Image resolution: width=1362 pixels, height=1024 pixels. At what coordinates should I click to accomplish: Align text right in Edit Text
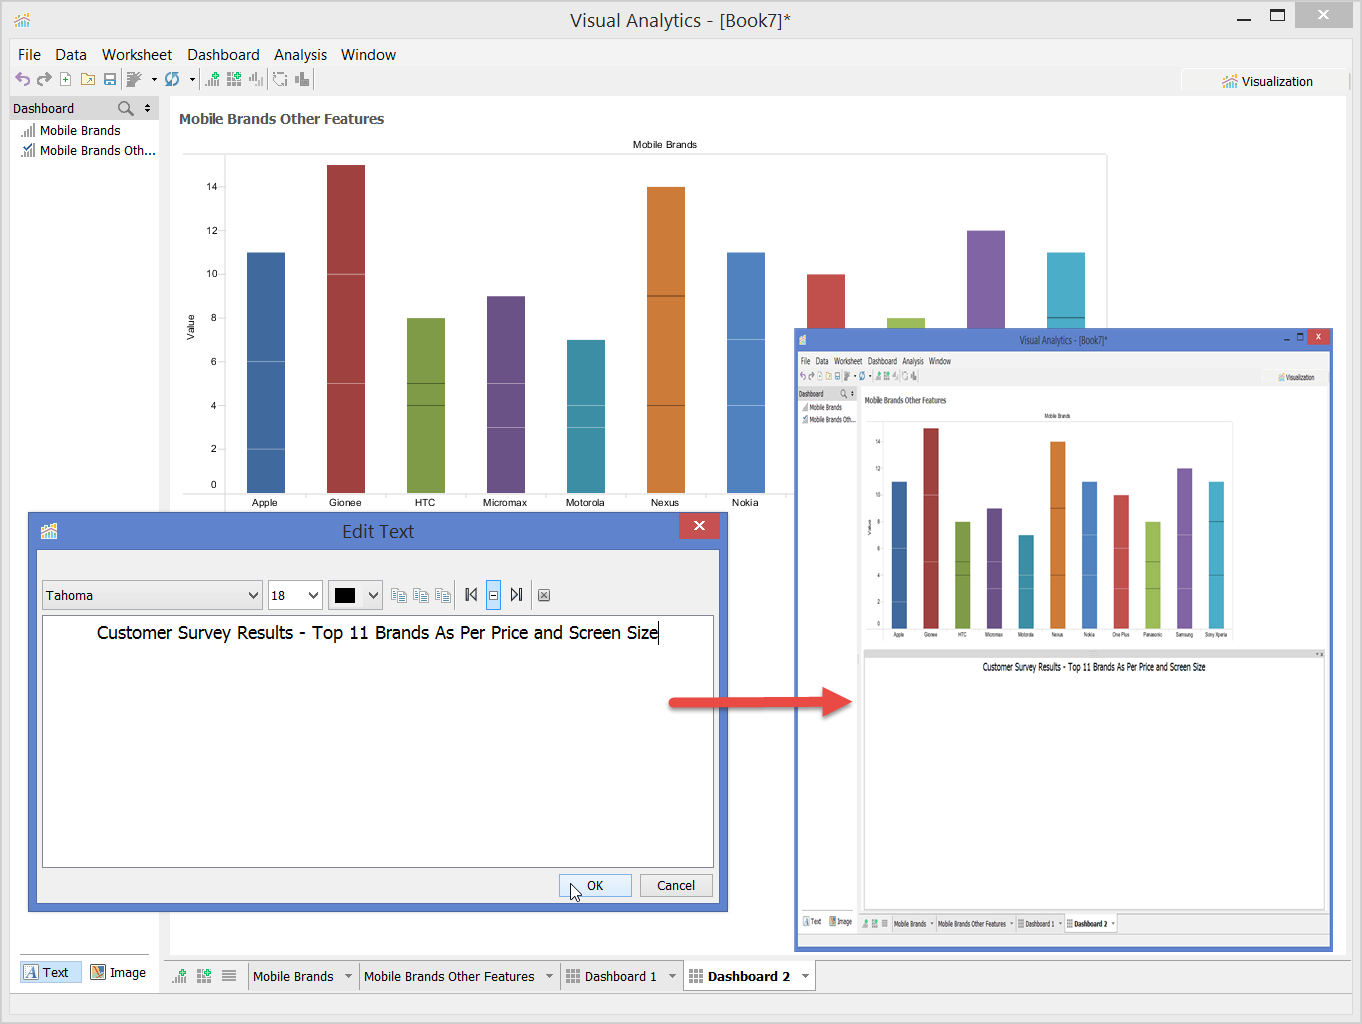pos(516,595)
